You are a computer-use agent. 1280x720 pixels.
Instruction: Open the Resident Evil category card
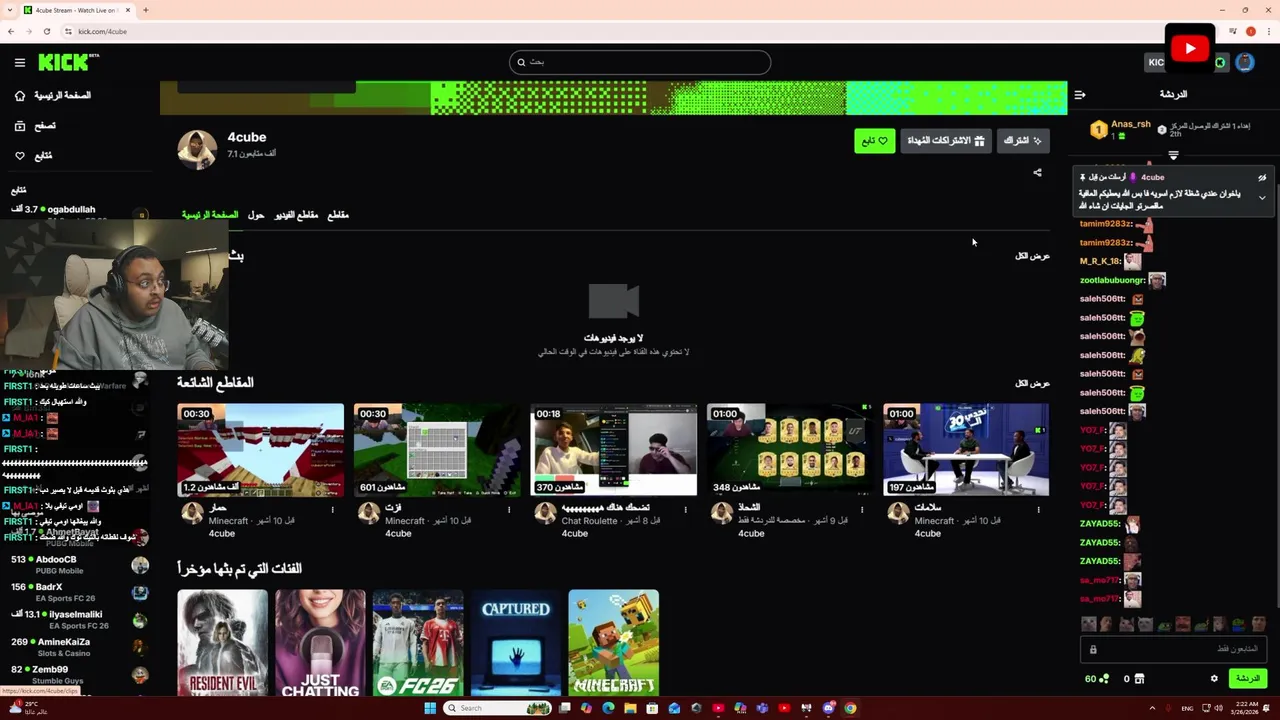pos(223,642)
